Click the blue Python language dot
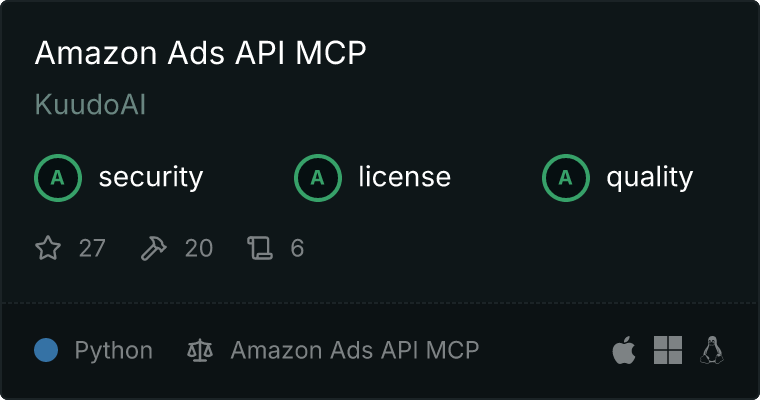The image size is (760, 400). click(46, 350)
